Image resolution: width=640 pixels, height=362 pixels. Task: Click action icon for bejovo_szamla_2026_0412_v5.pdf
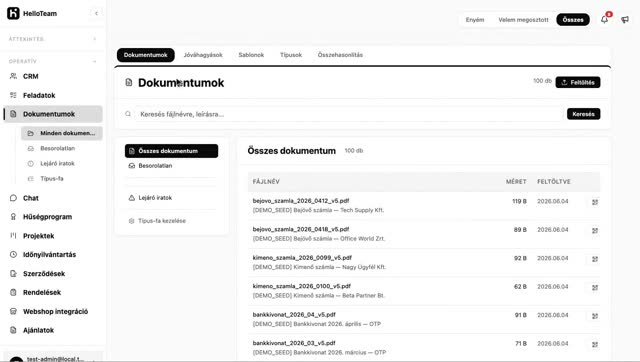tap(595, 202)
